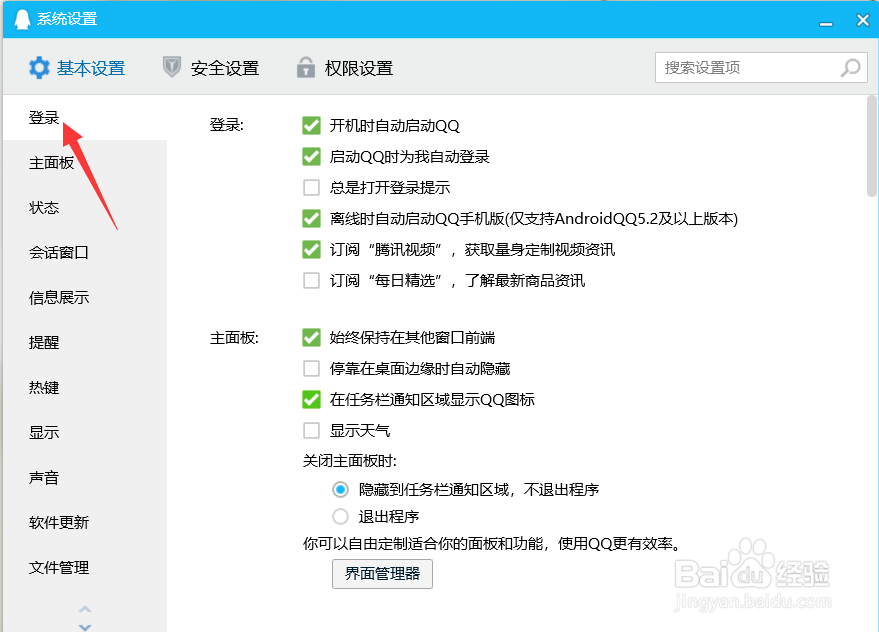
Task: Switch to the 权限设置 tab
Action: 345,68
